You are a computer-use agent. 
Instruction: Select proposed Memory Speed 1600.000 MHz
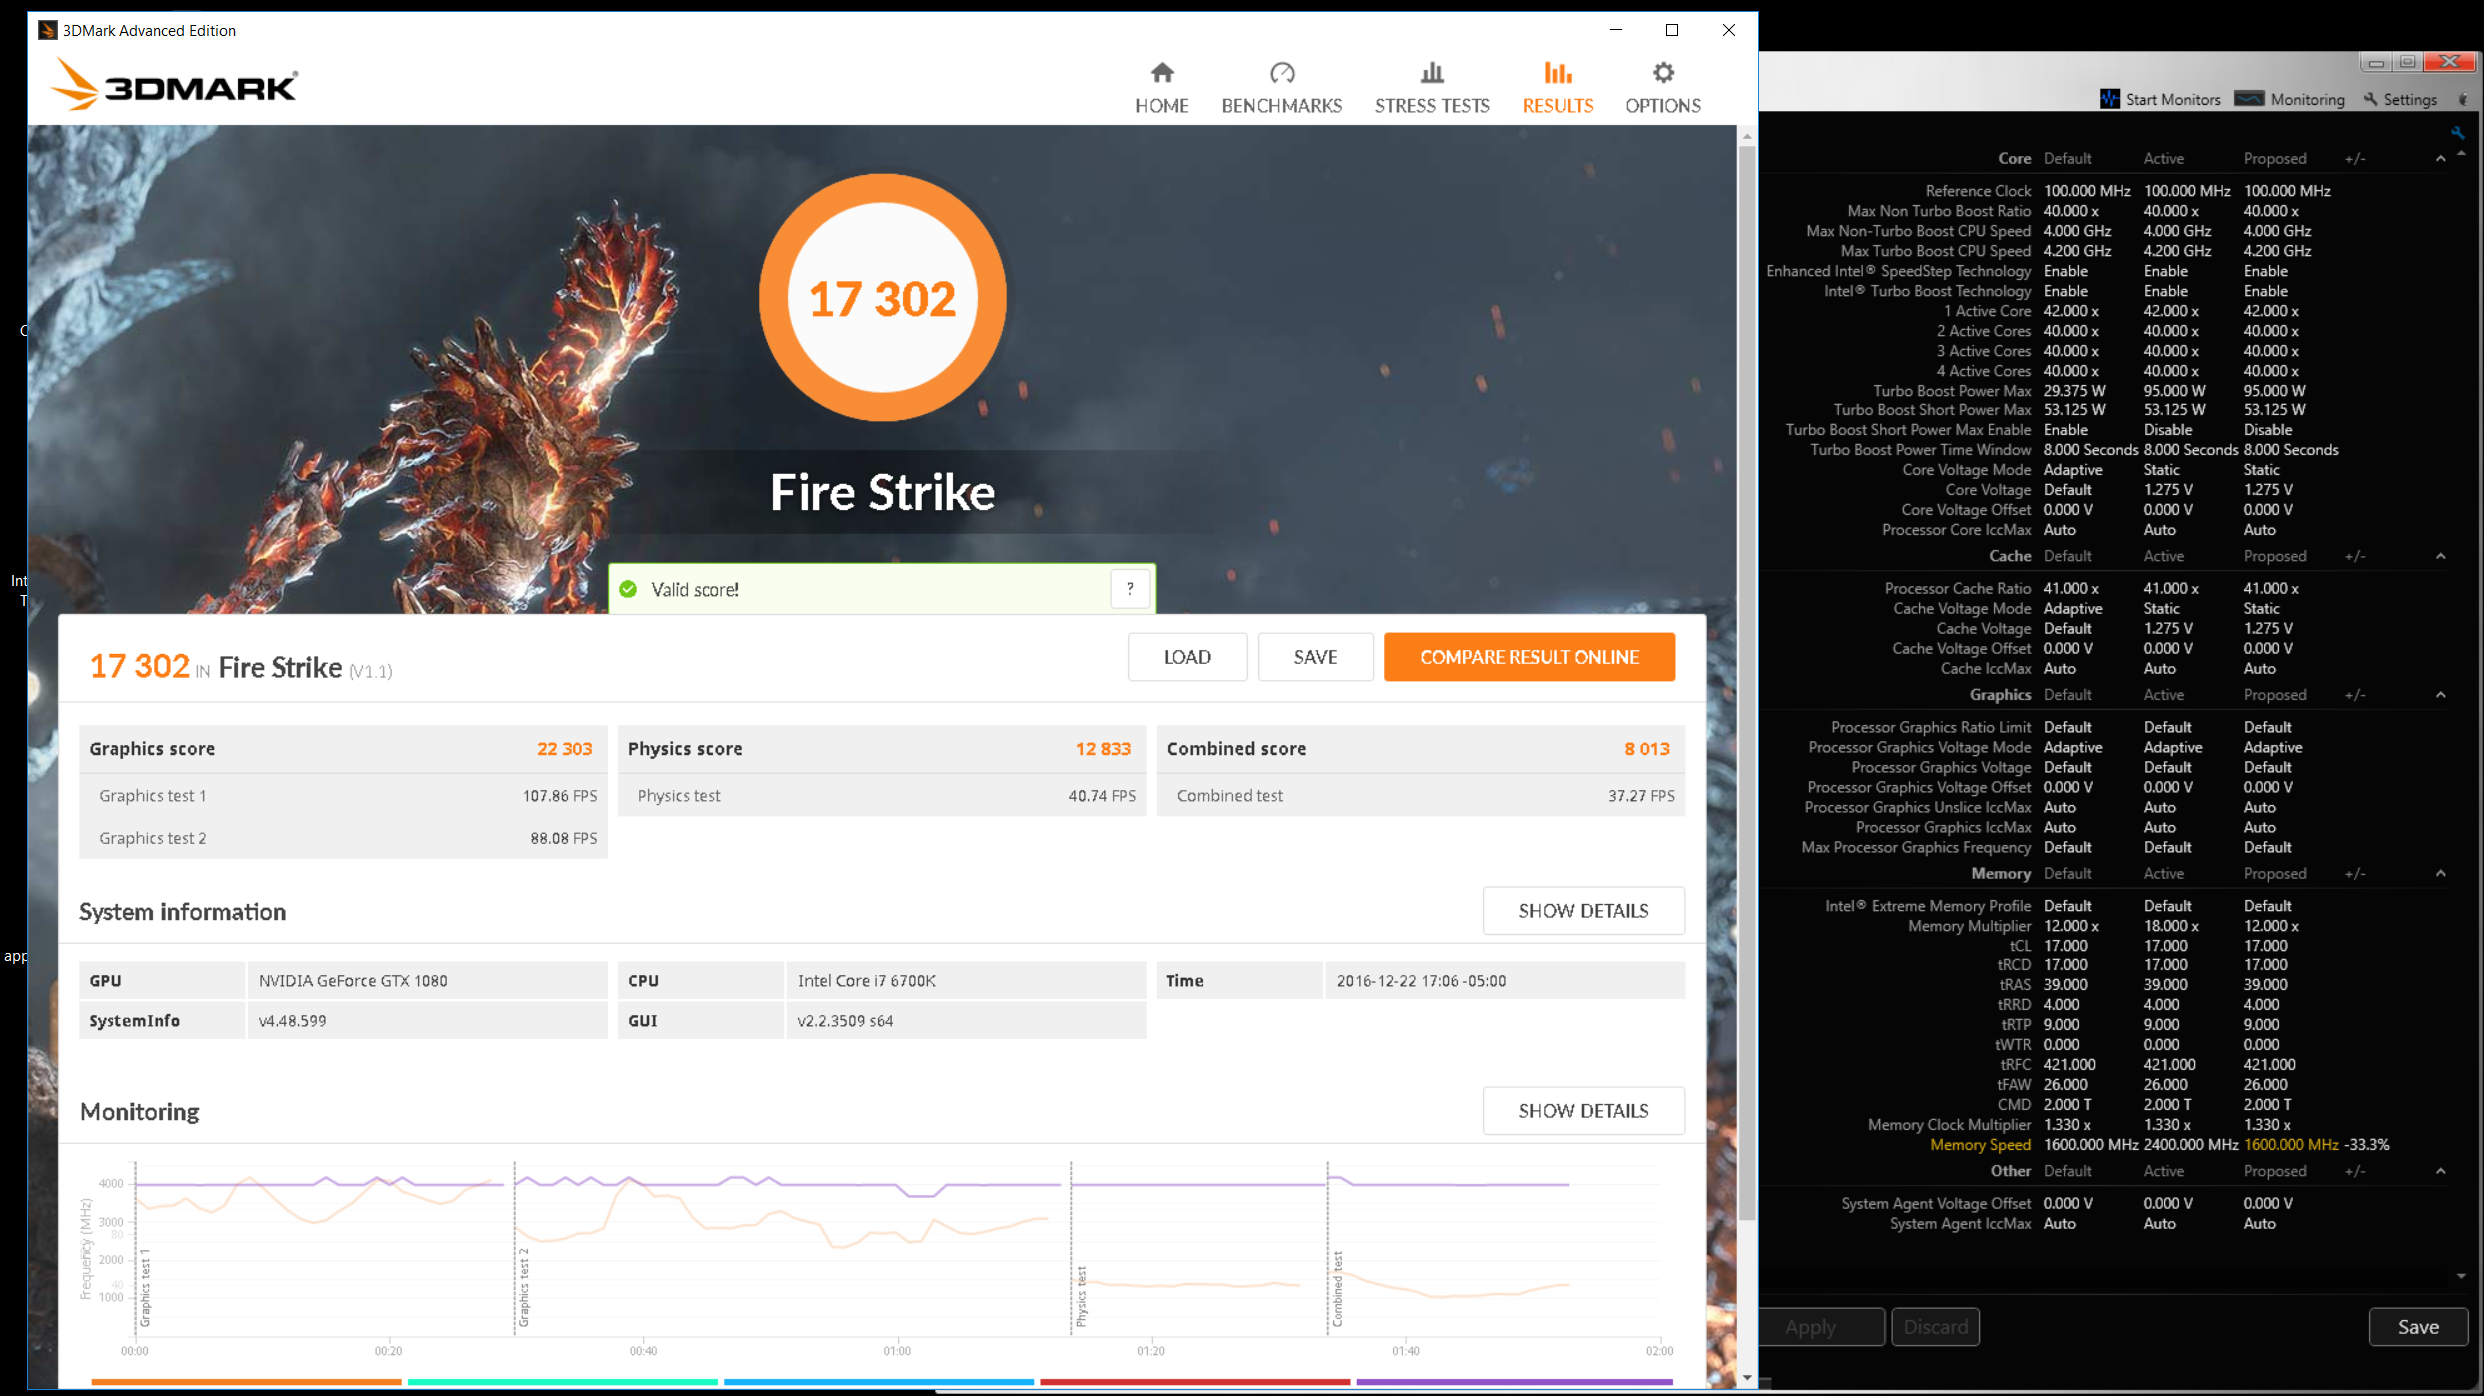coord(2291,1145)
